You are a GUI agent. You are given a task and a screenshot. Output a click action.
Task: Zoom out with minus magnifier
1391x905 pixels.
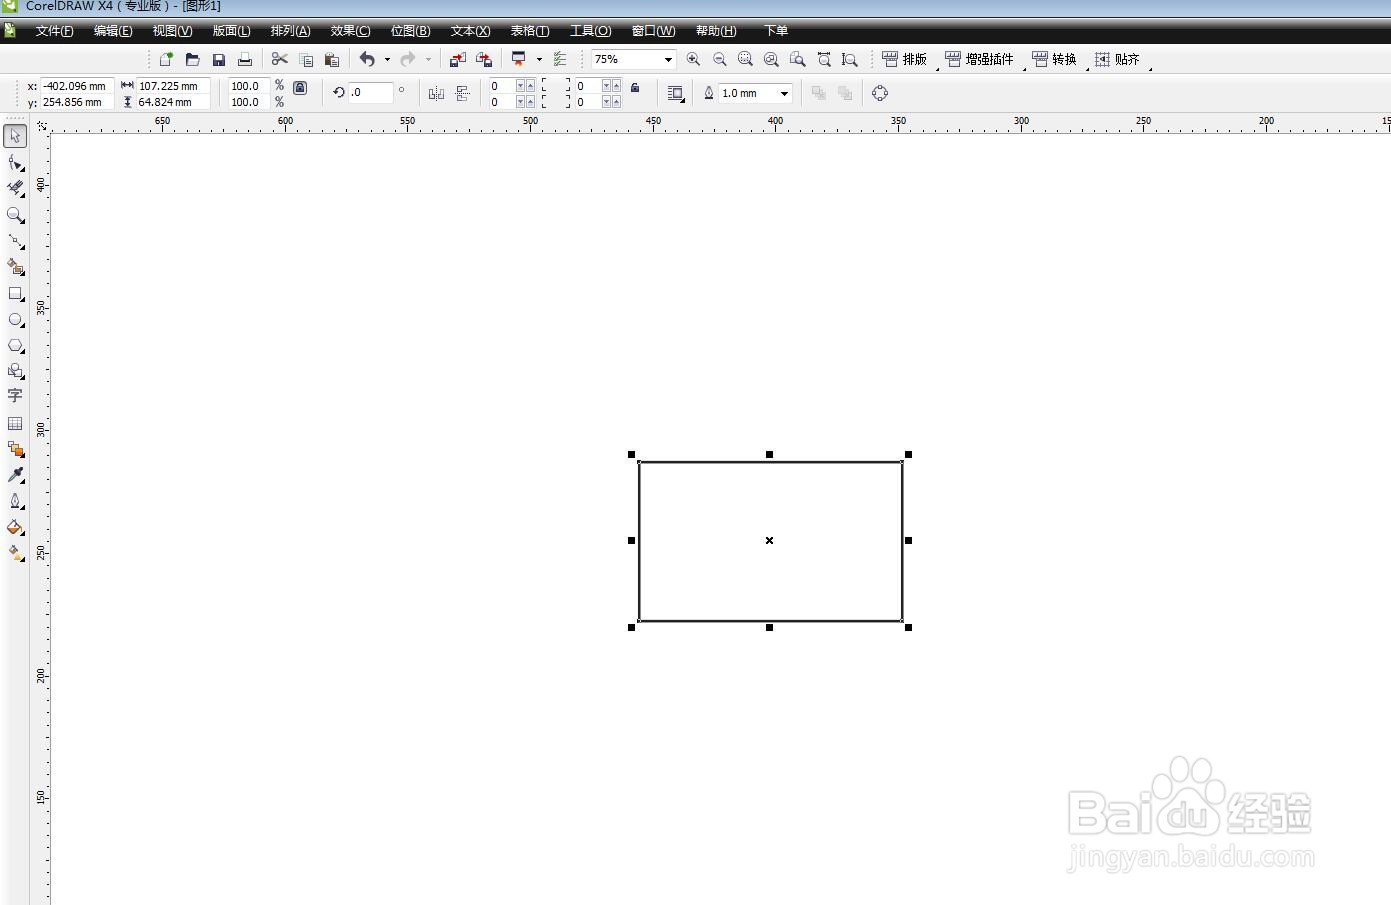(719, 59)
